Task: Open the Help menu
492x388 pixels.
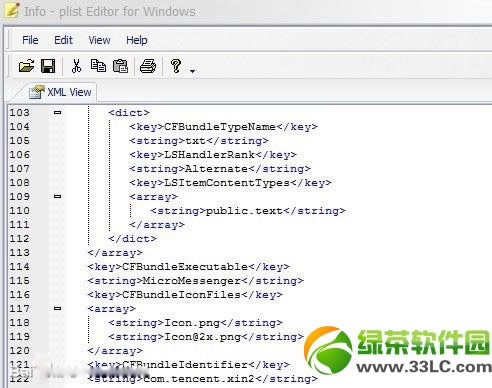Action: (137, 40)
